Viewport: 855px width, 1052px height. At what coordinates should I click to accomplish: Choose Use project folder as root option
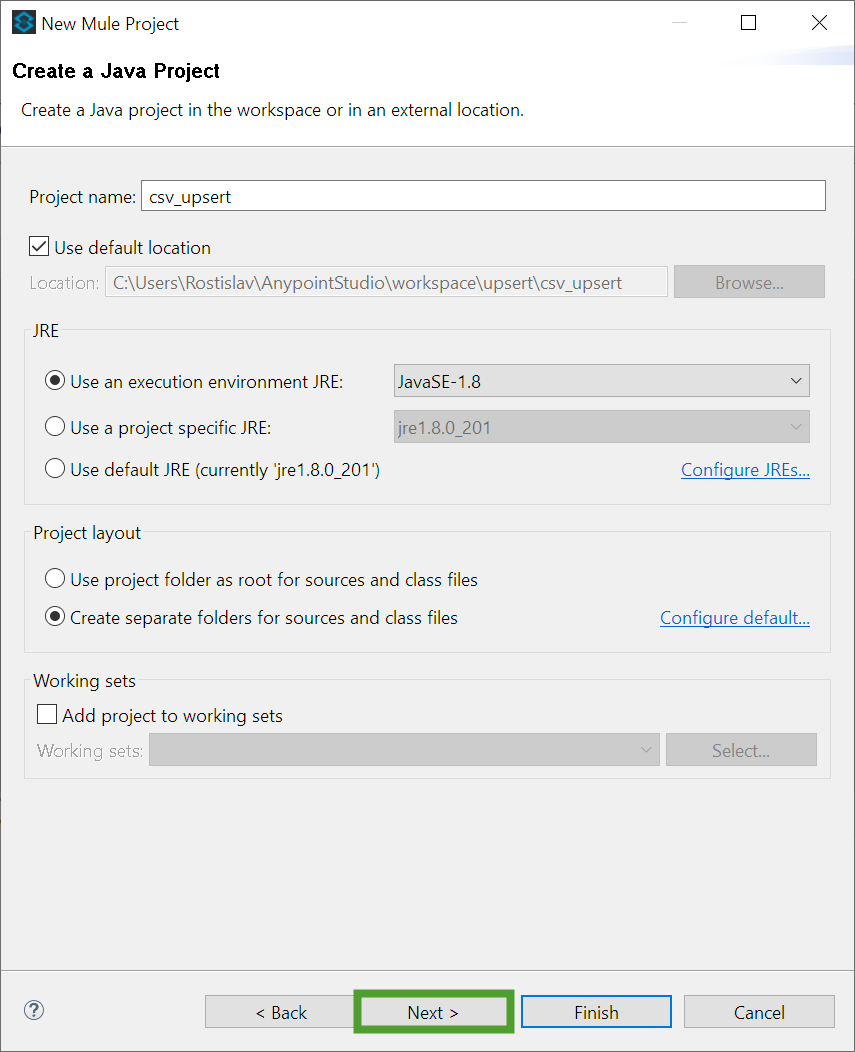(x=55, y=578)
